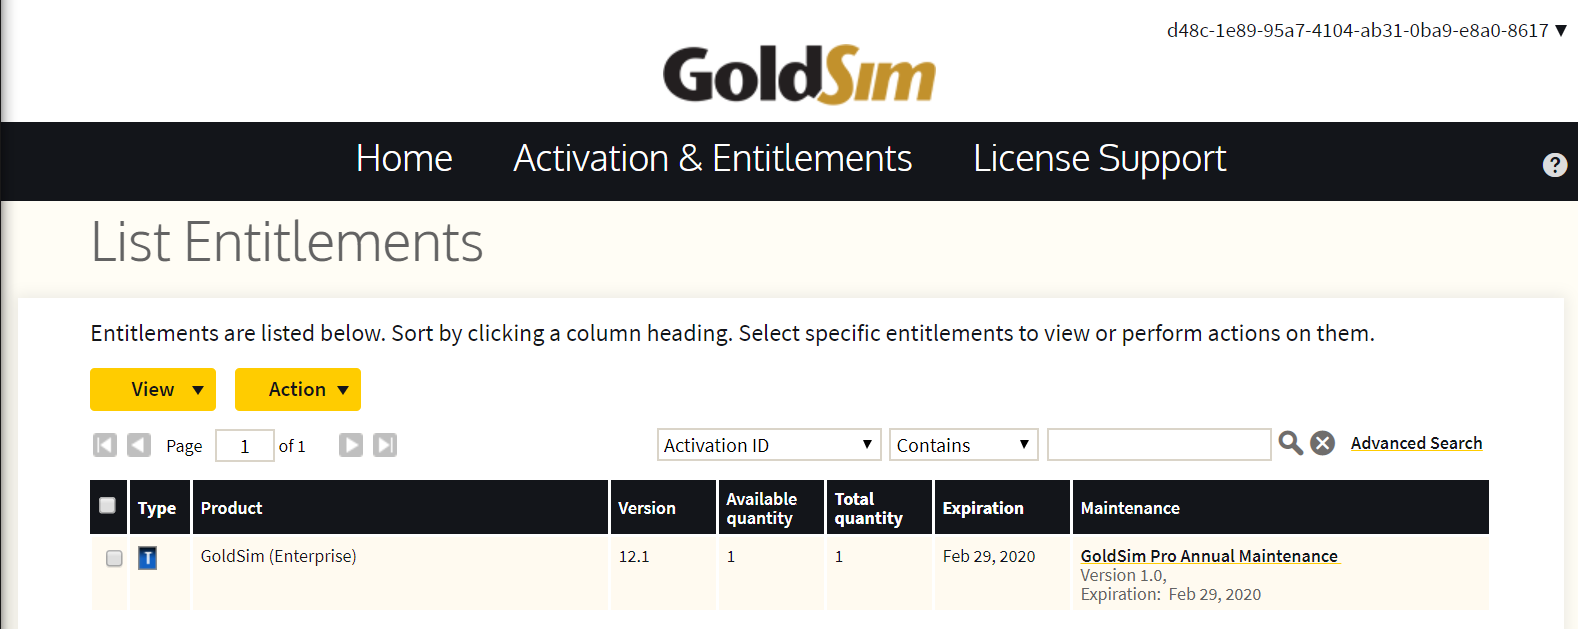This screenshot has width=1578, height=629.
Task: Open the View dropdown button
Action: 153,389
